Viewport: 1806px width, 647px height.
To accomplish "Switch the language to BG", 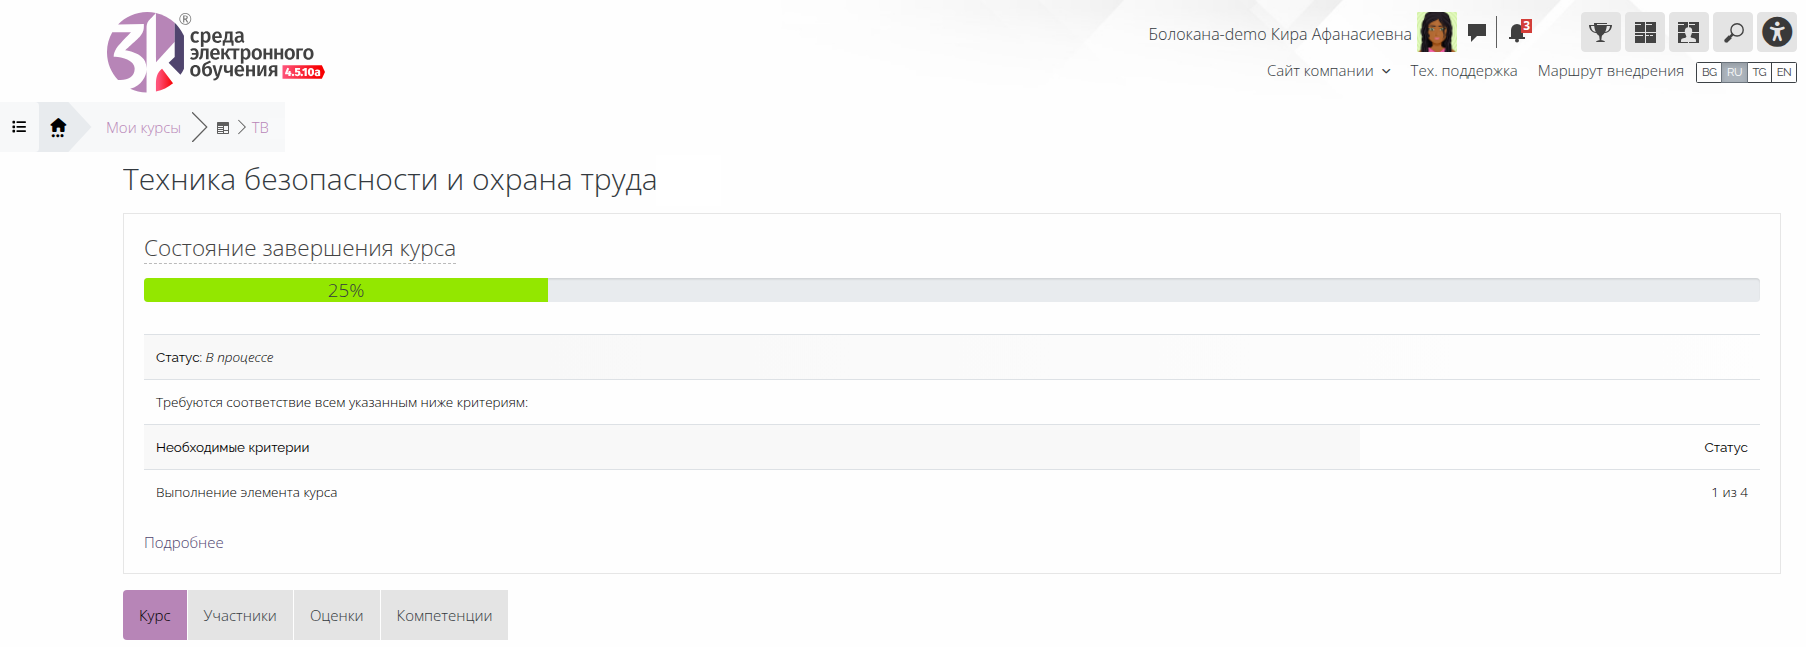I will click(x=1709, y=72).
